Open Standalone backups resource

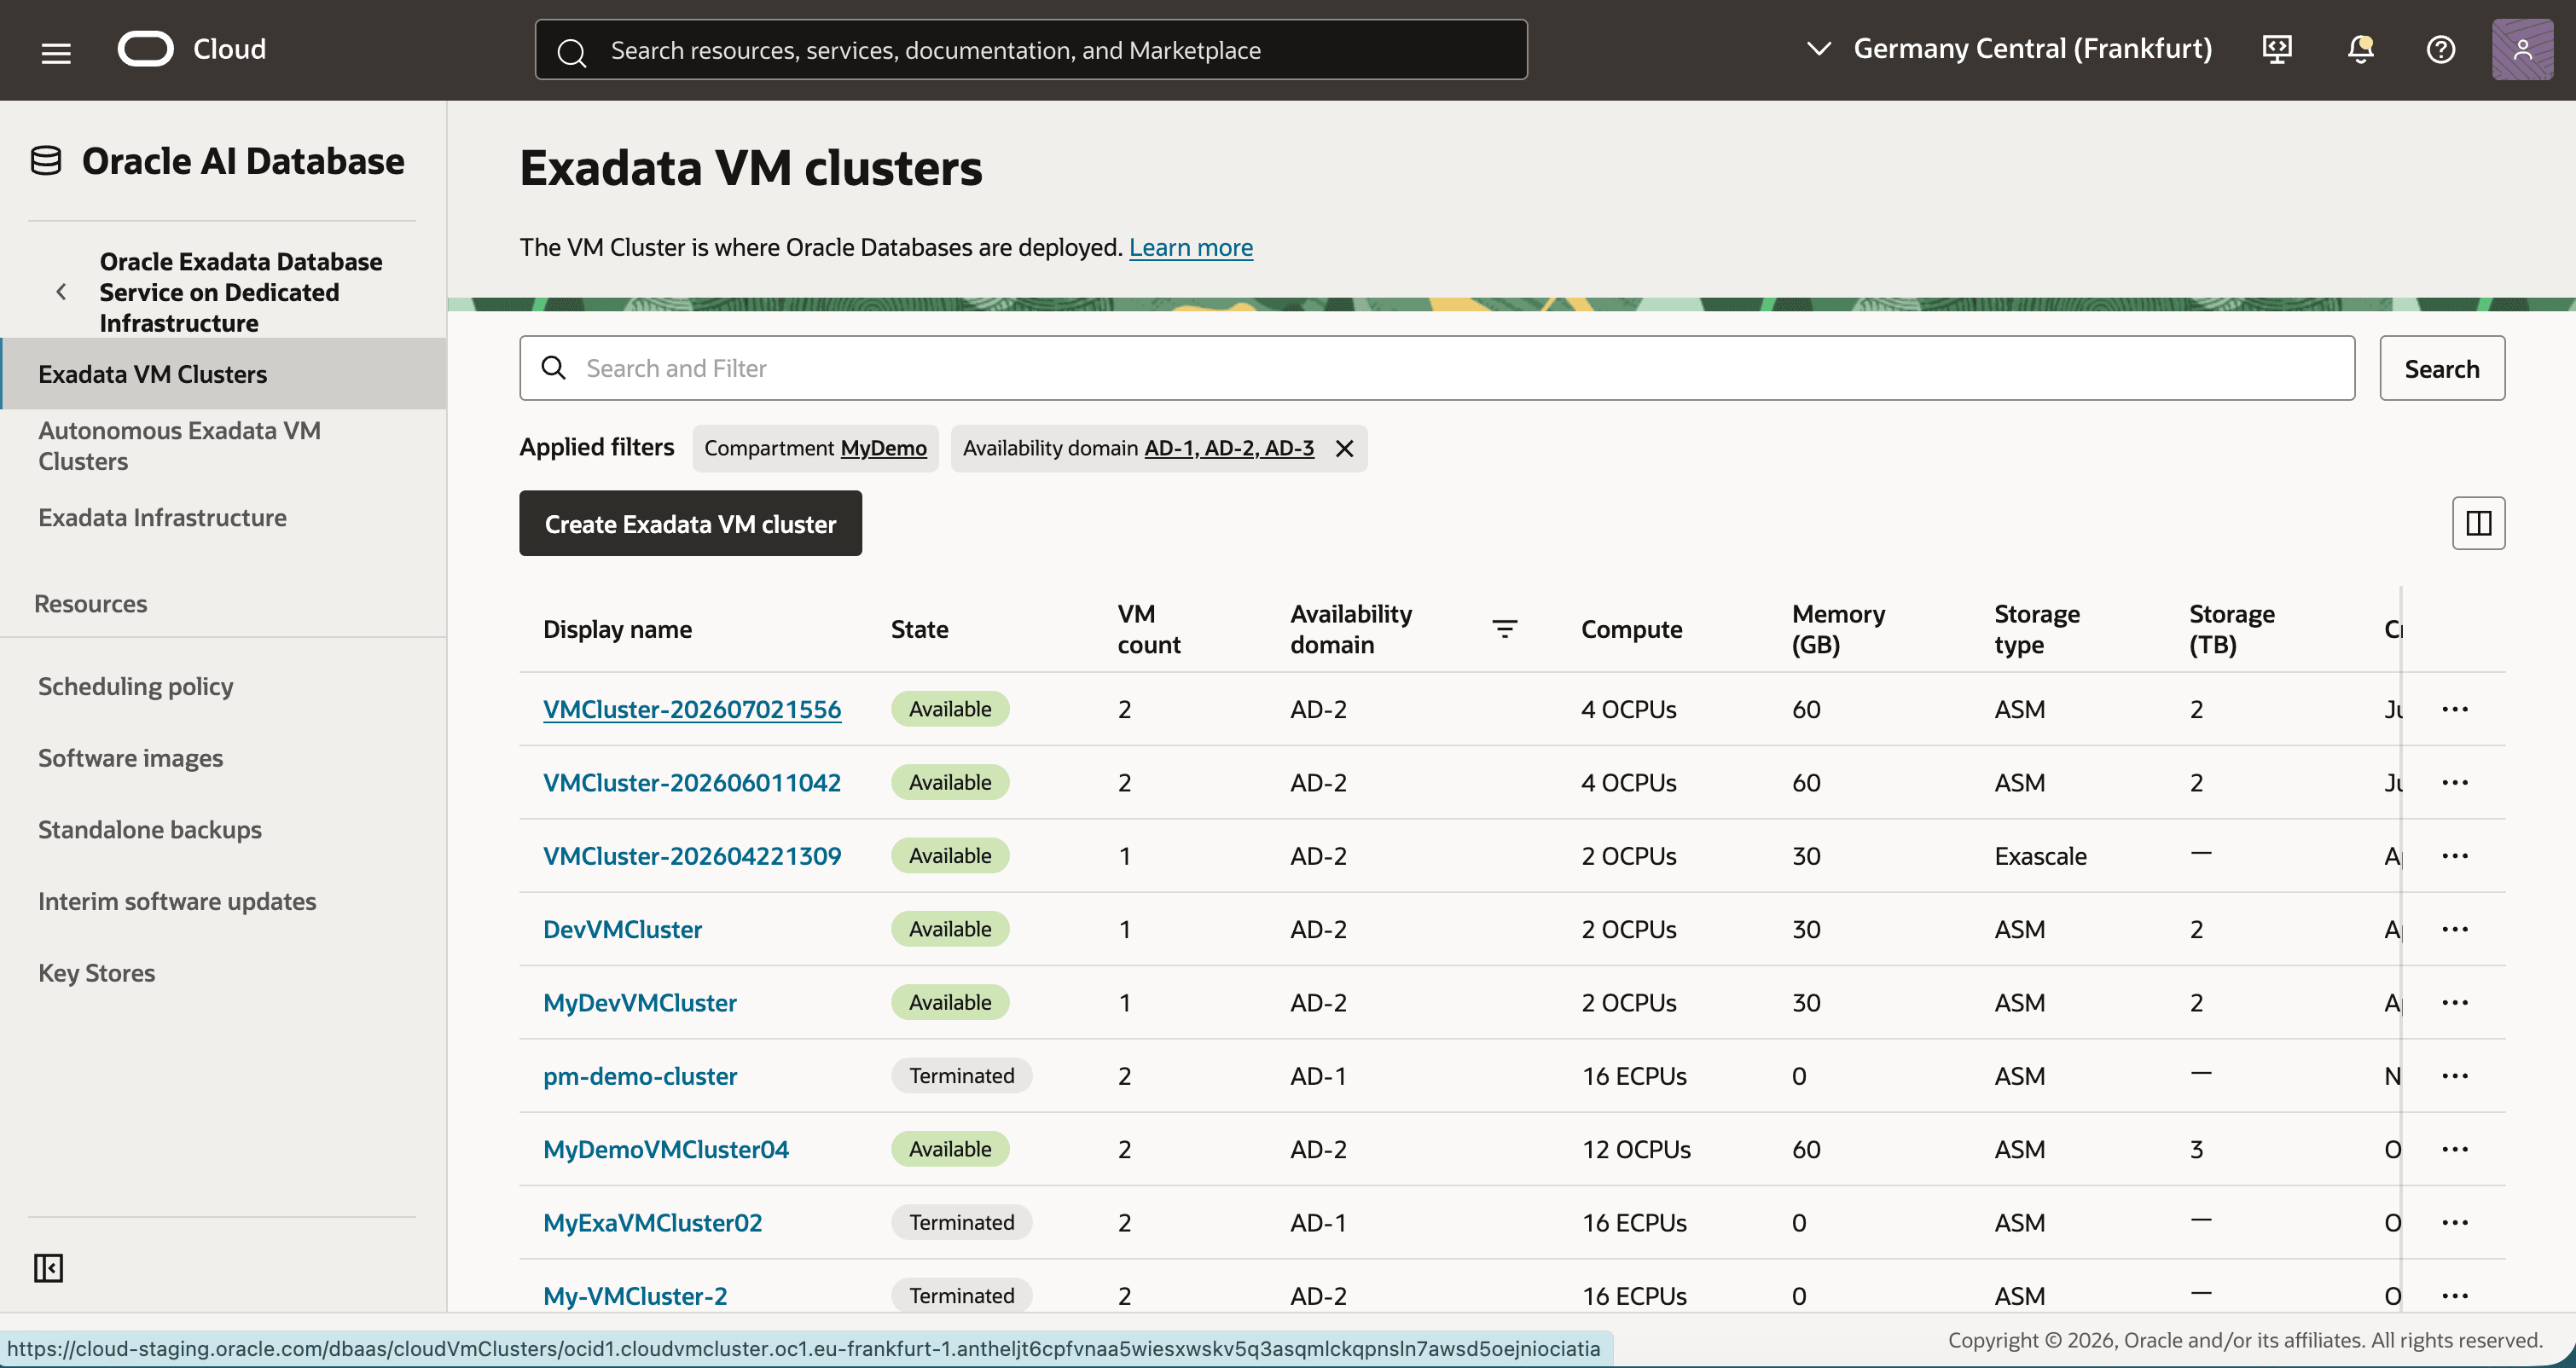click(x=150, y=830)
